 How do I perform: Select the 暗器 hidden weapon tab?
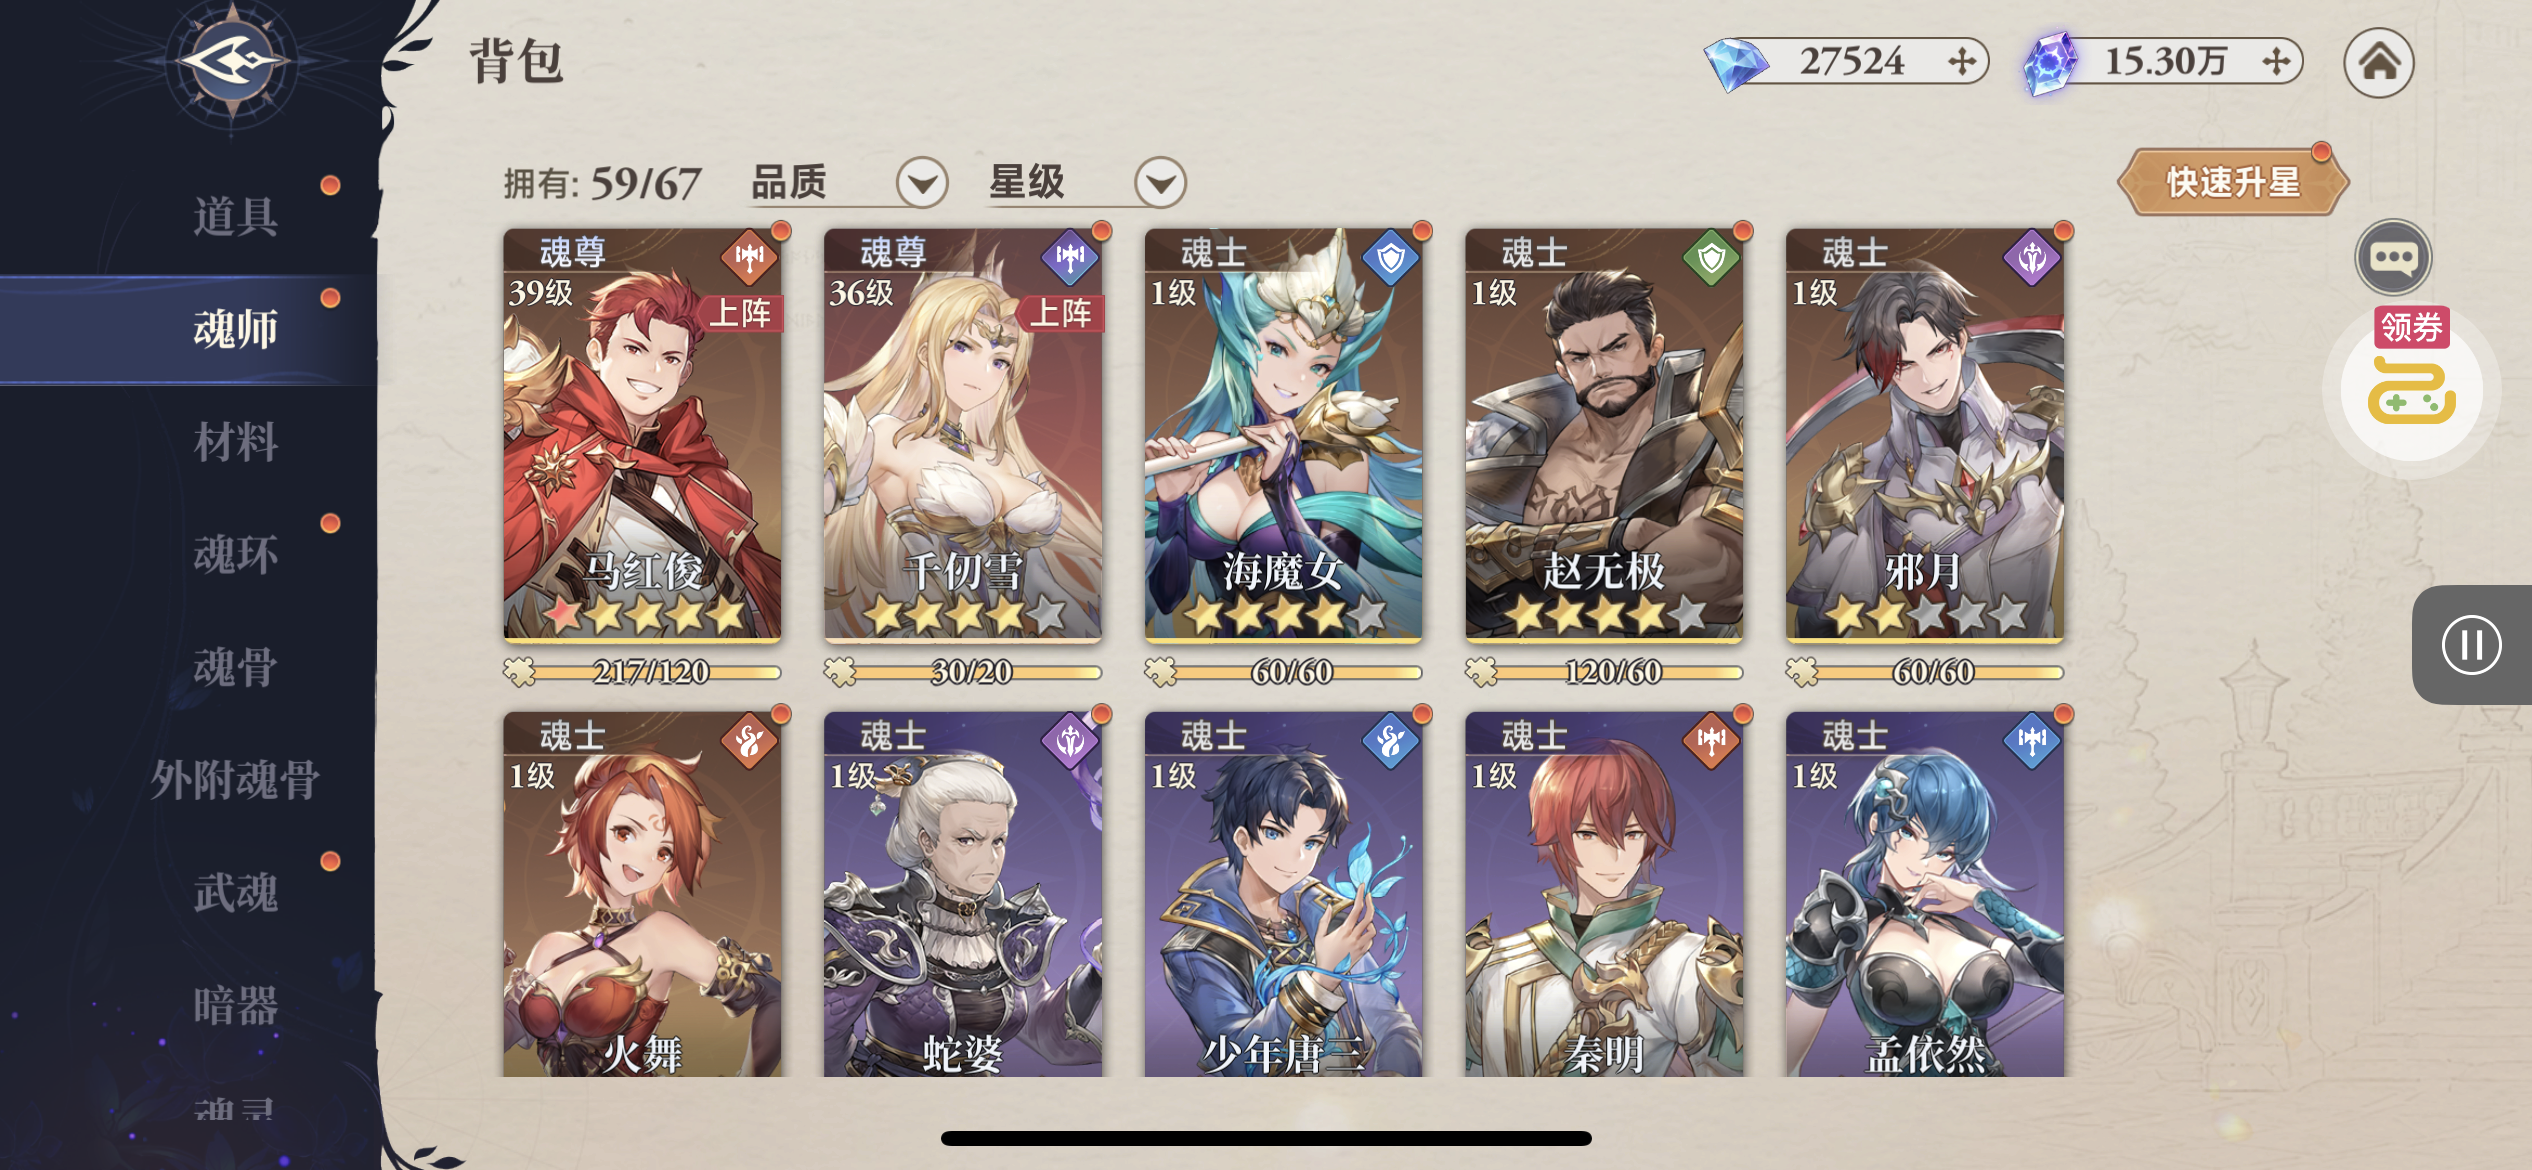(235, 1005)
